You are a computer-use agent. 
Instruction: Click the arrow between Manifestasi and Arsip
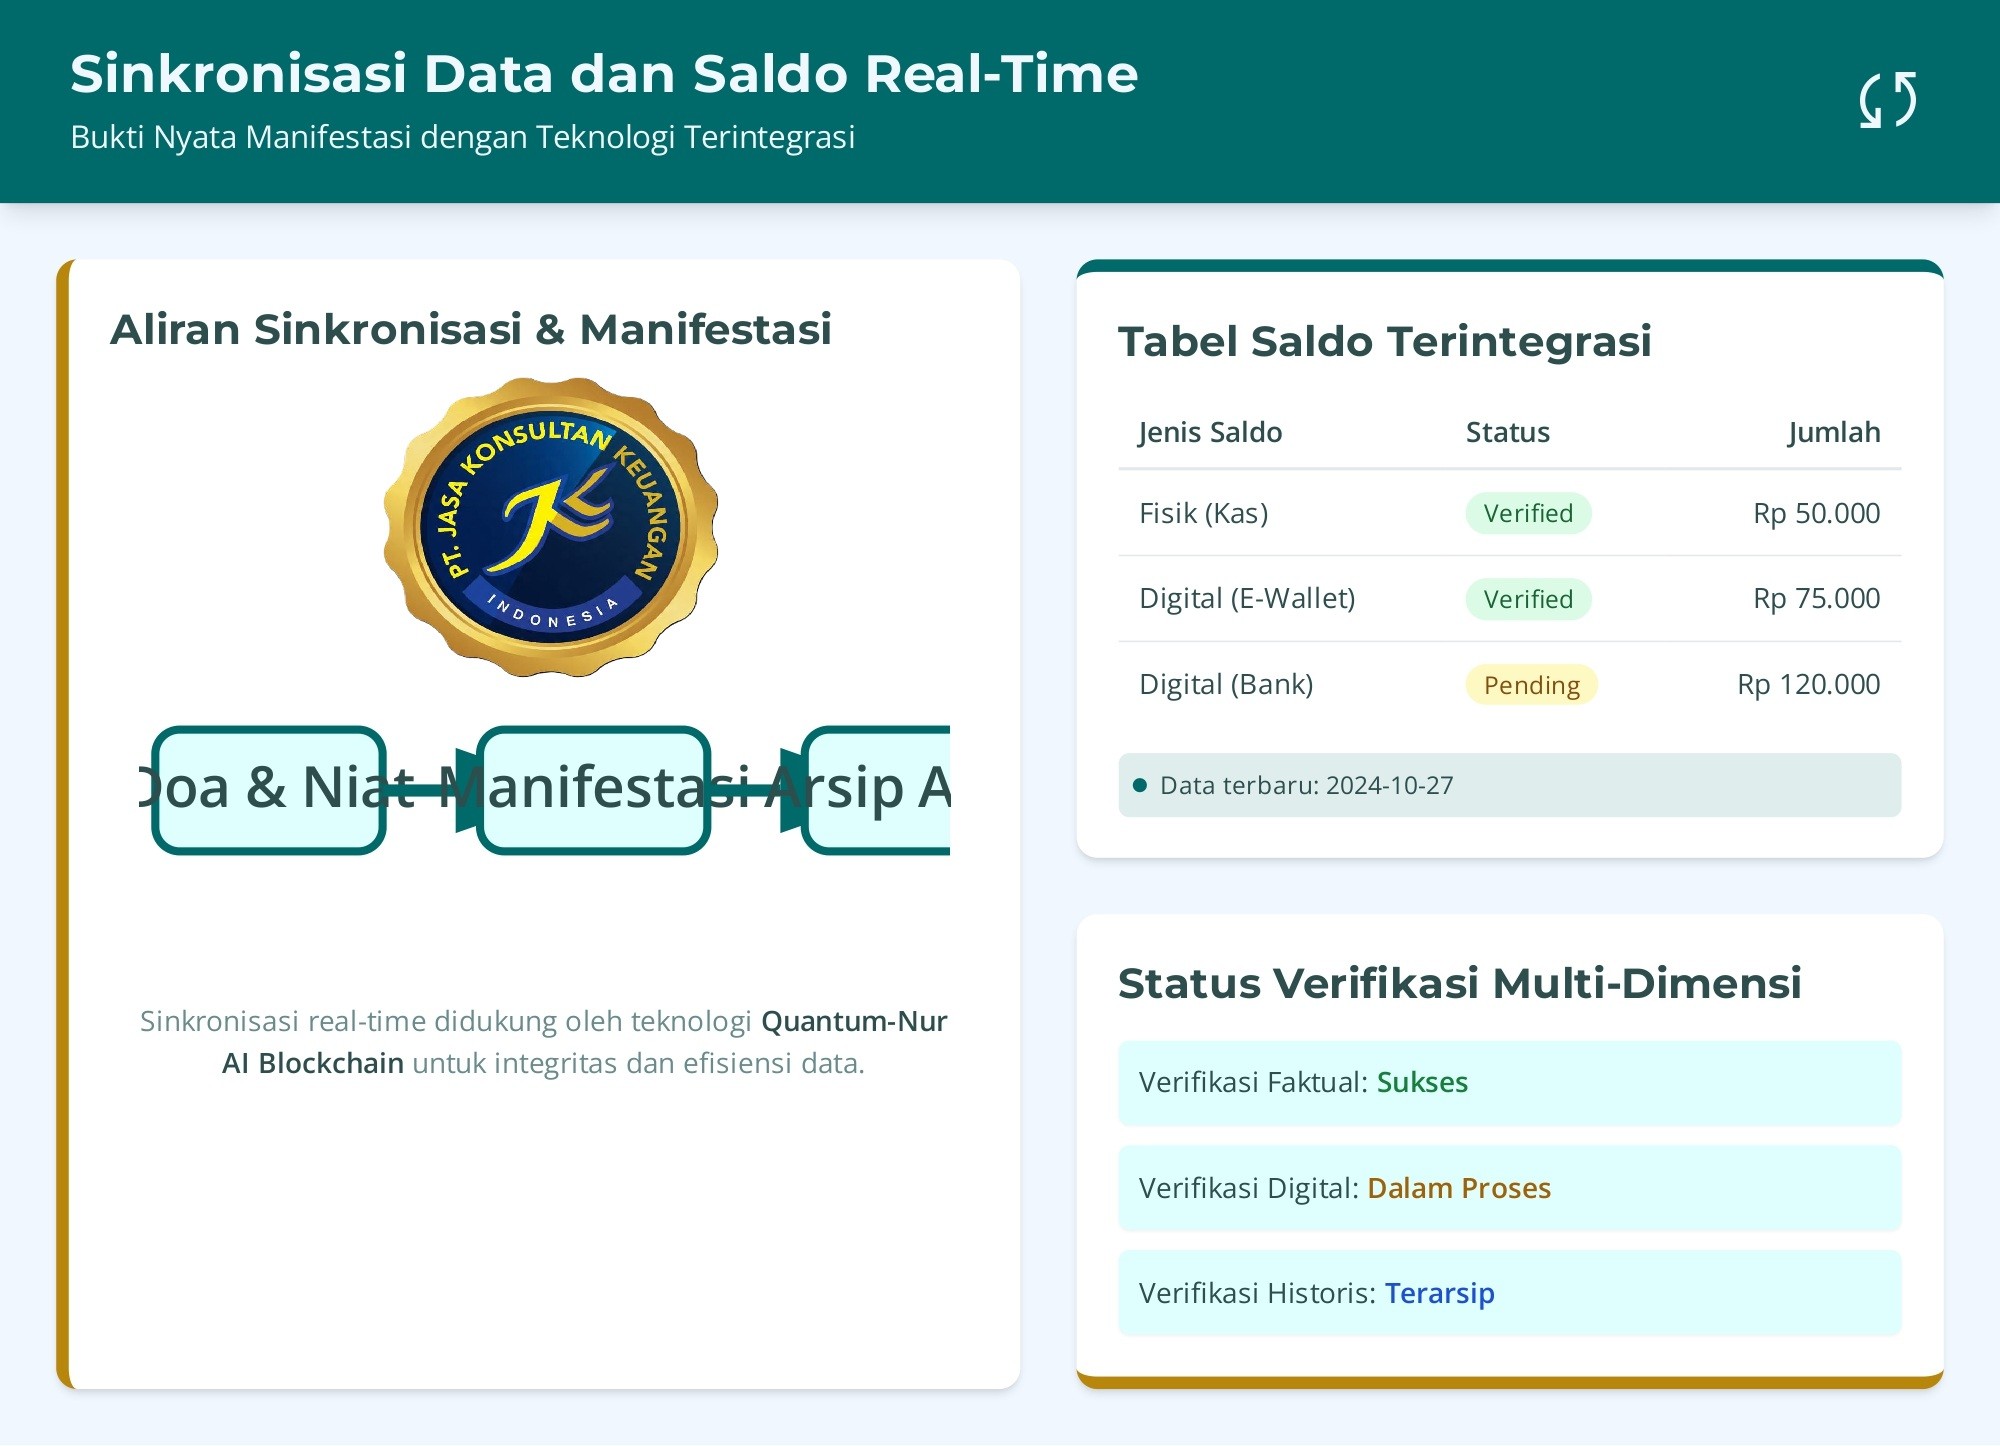[757, 790]
